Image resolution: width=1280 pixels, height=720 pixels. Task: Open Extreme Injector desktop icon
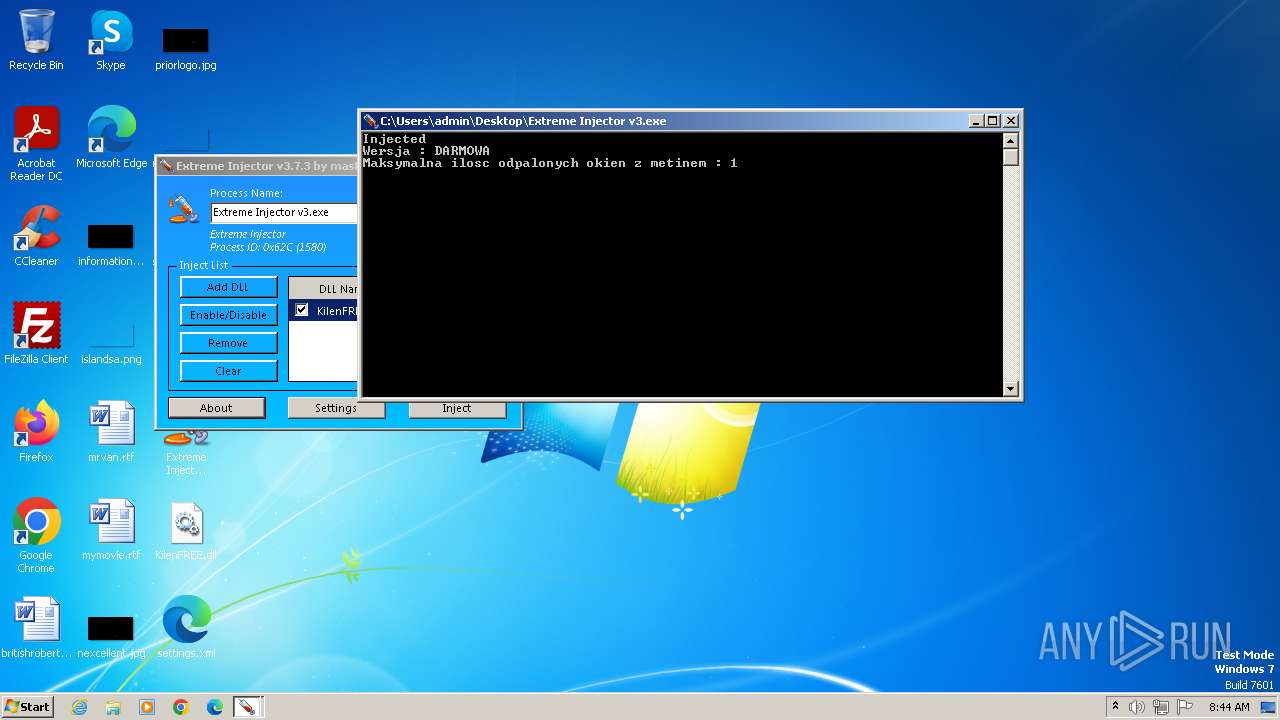pos(186,451)
